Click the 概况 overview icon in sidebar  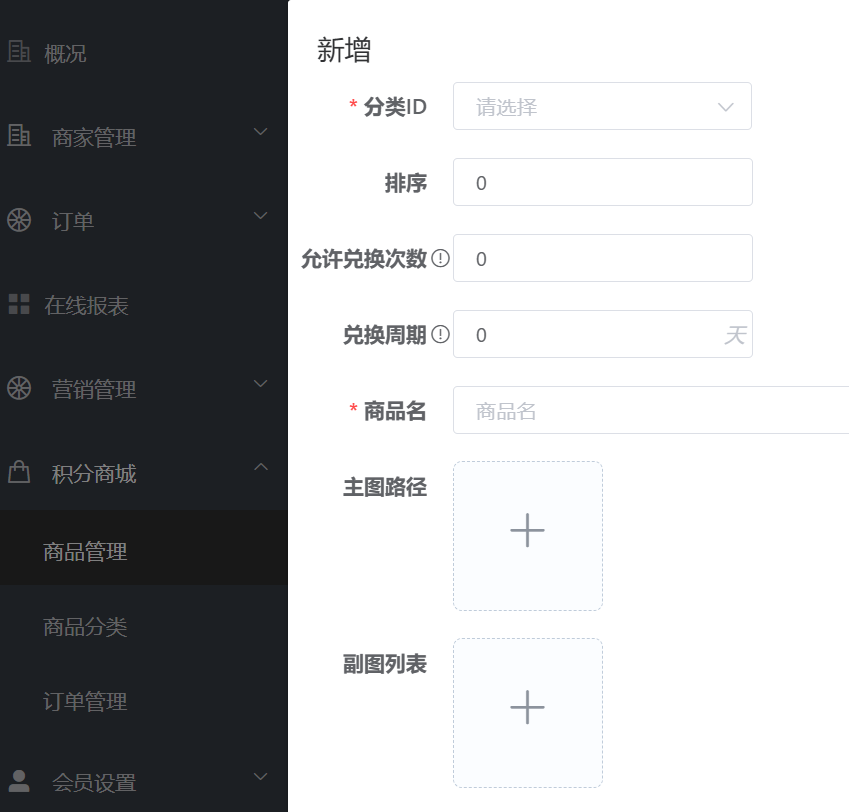pos(20,52)
